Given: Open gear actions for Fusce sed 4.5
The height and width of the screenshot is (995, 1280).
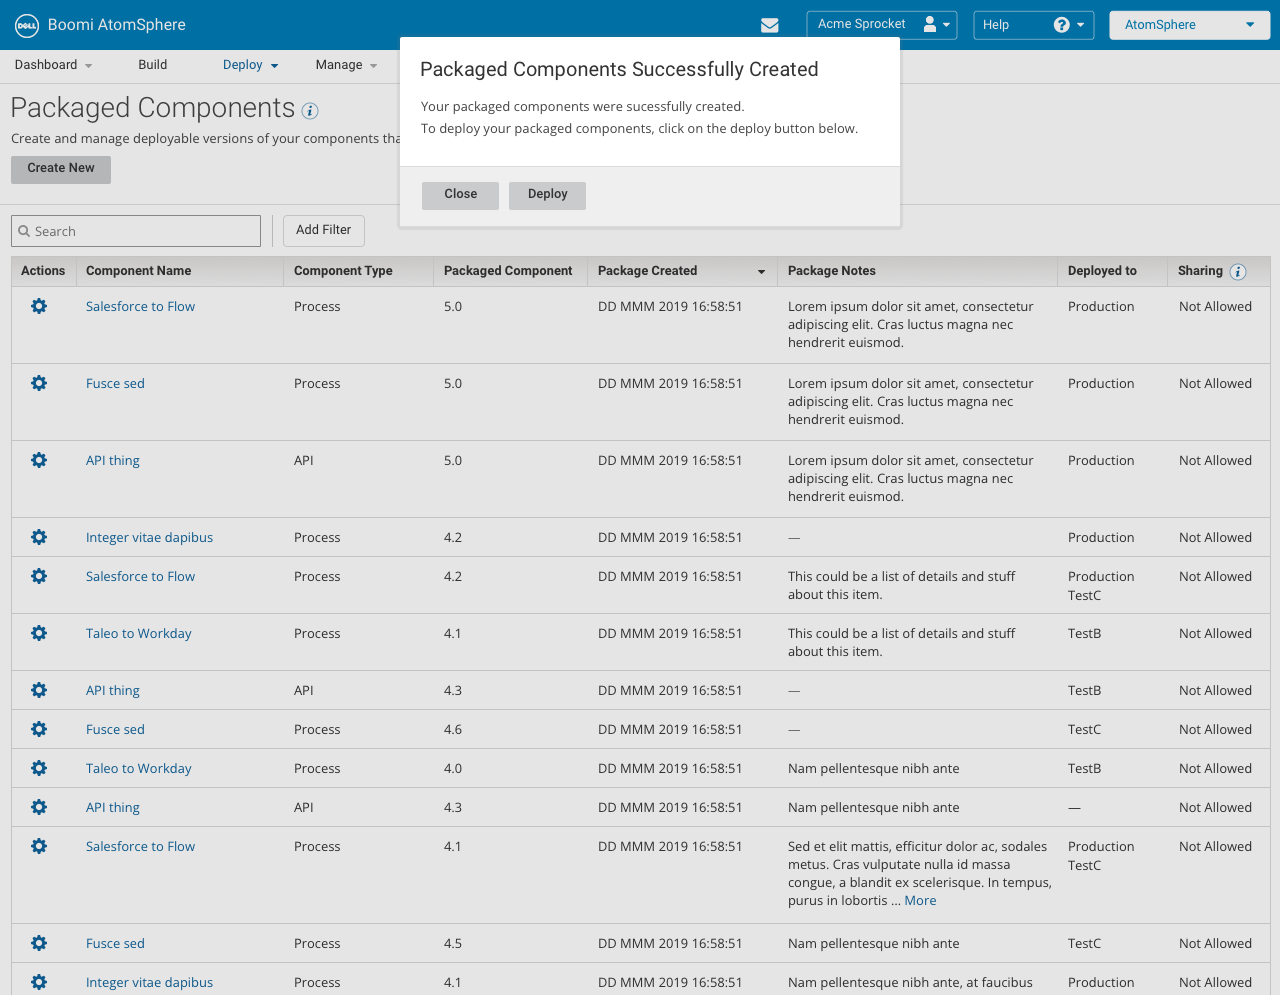Looking at the screenshot, I should click(39, 943).
